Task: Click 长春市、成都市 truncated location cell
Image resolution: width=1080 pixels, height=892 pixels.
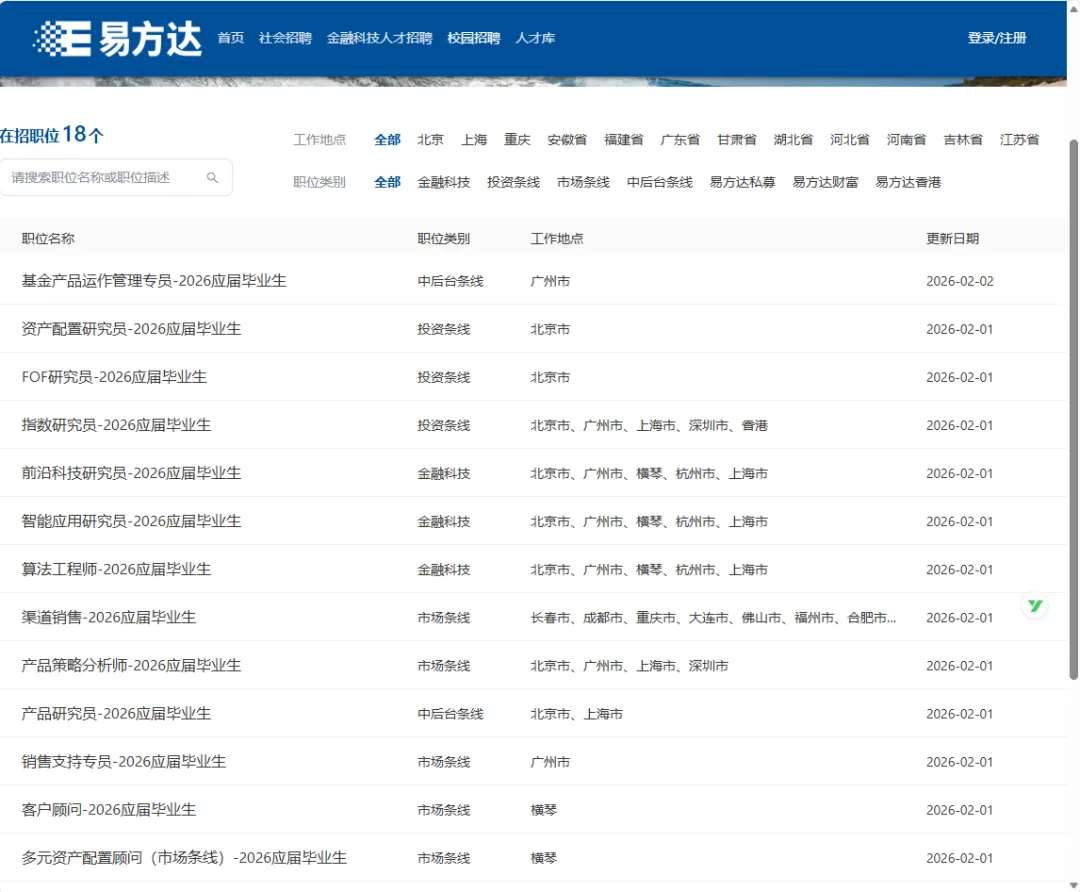Action: 713,618
